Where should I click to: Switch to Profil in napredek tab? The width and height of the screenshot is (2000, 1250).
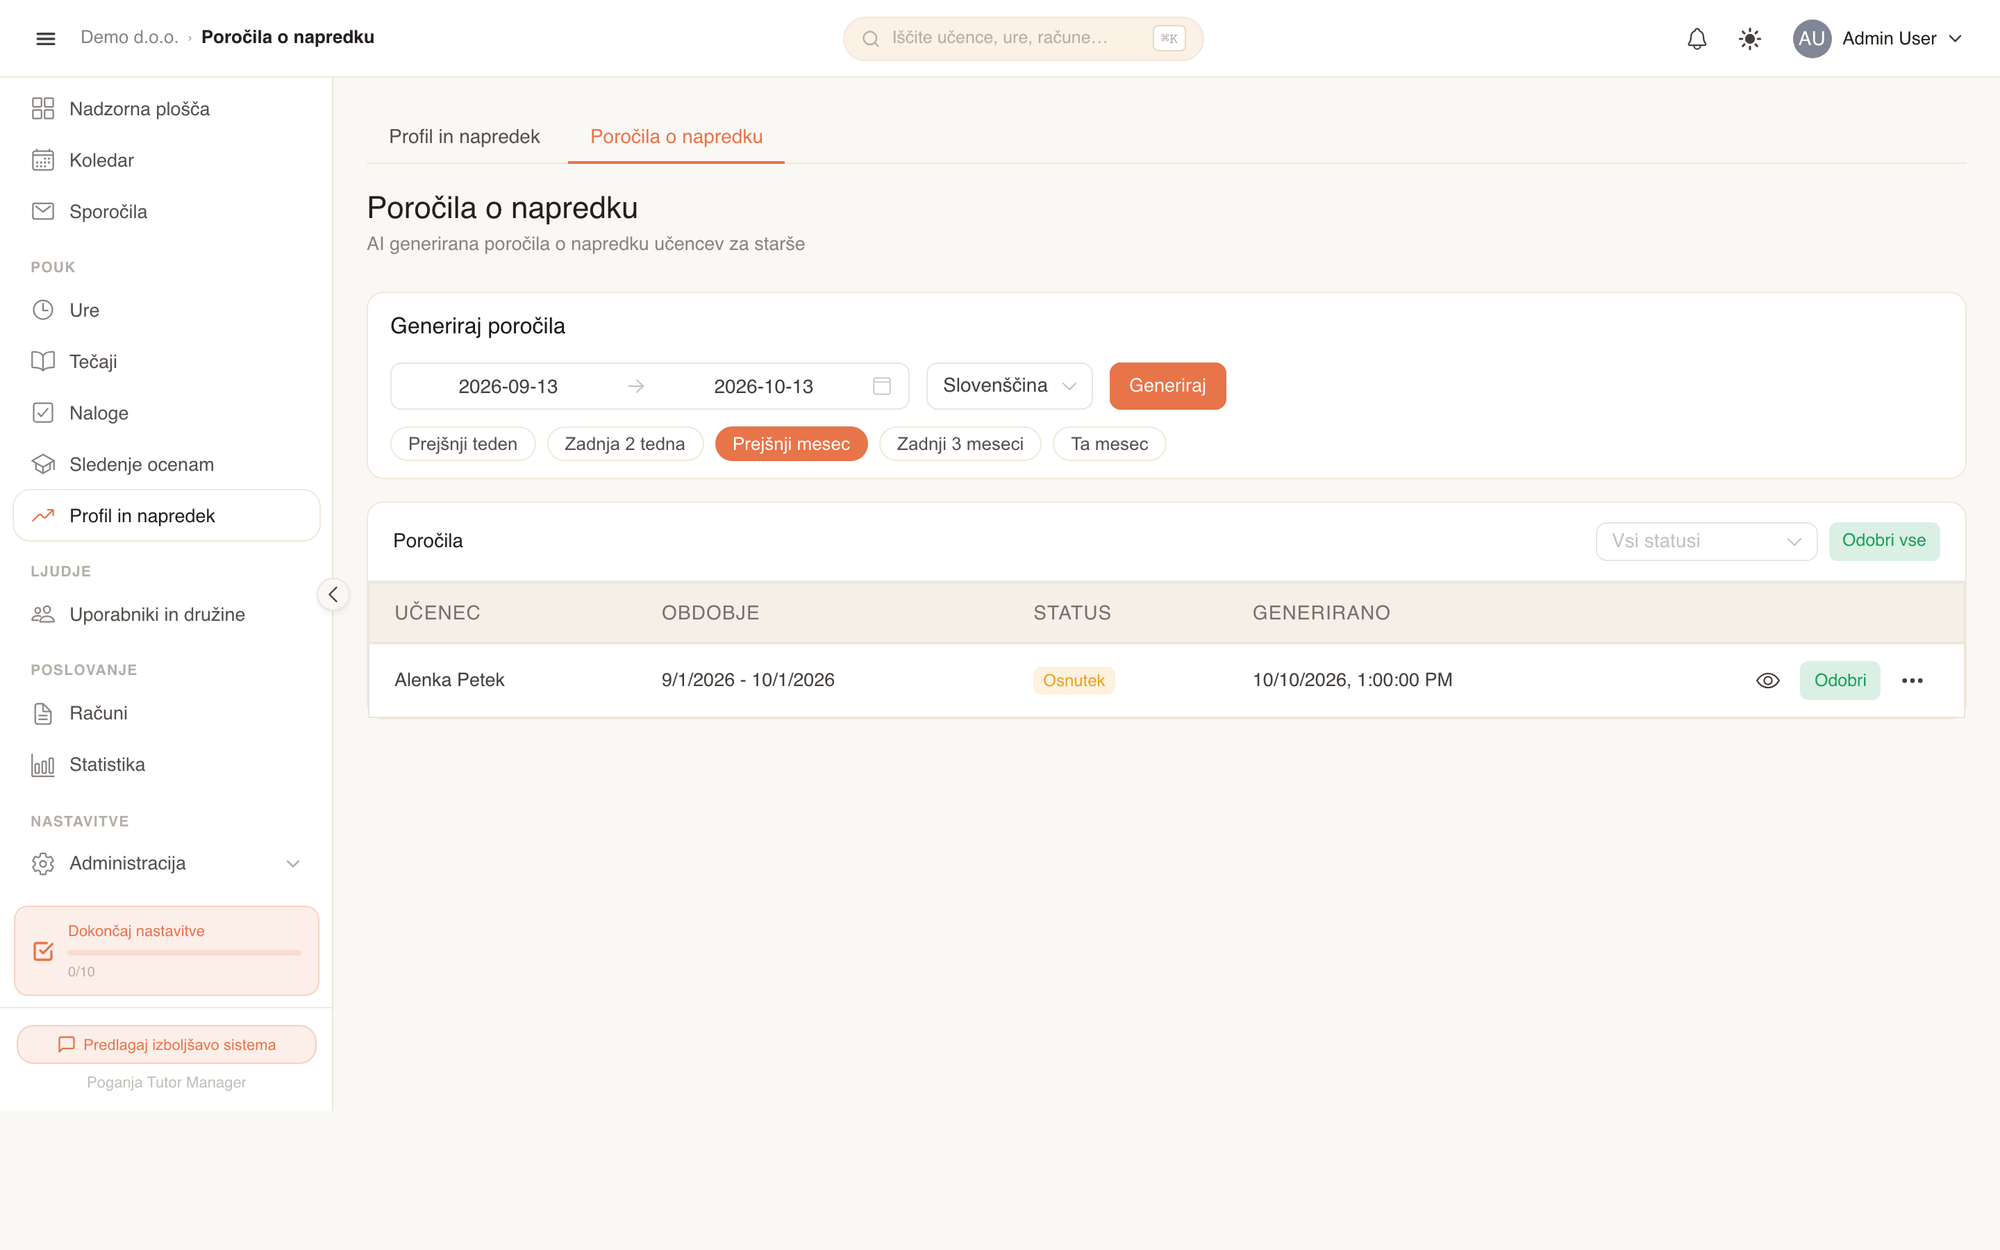pos(464,137)
